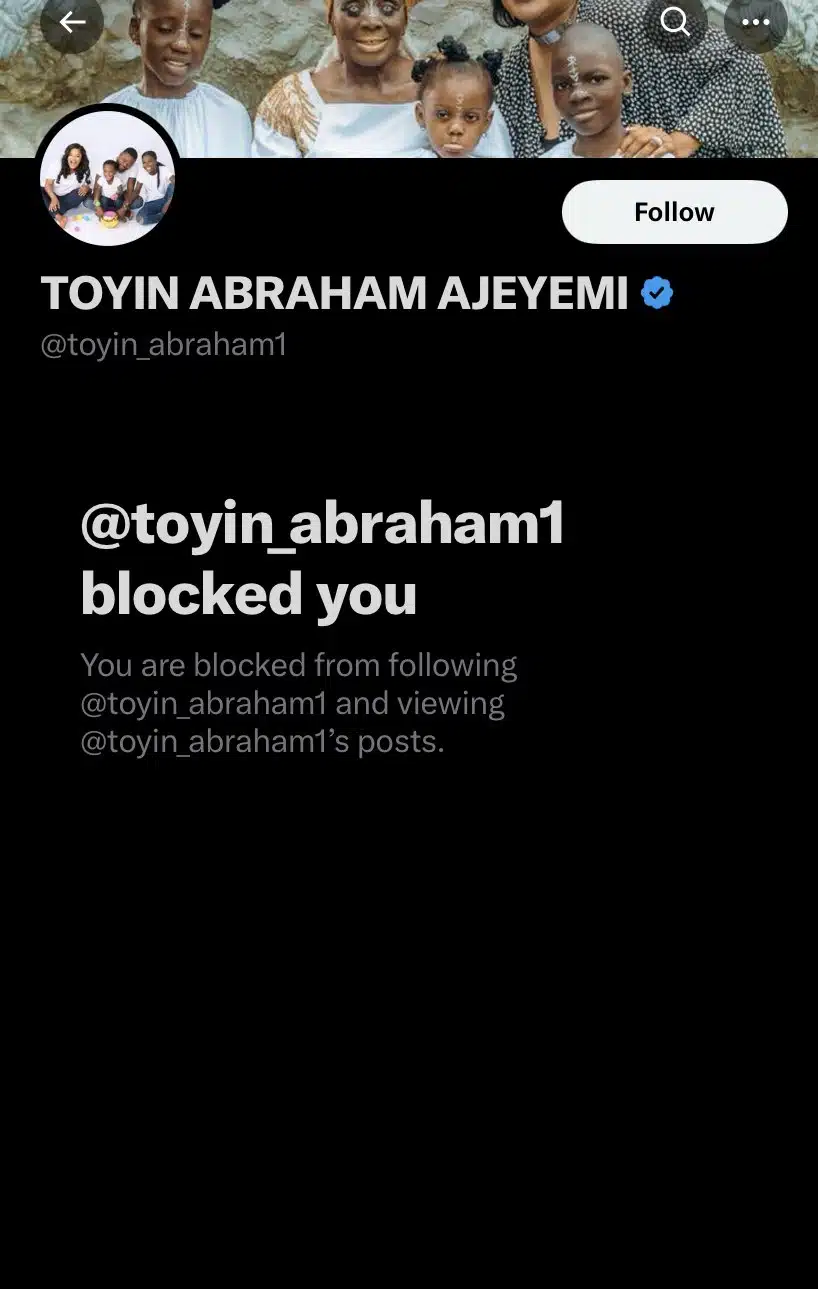This screenshot has height=1289, width=818.
Task: Click the "You are blocked from following" text
Action: point(299,665)
